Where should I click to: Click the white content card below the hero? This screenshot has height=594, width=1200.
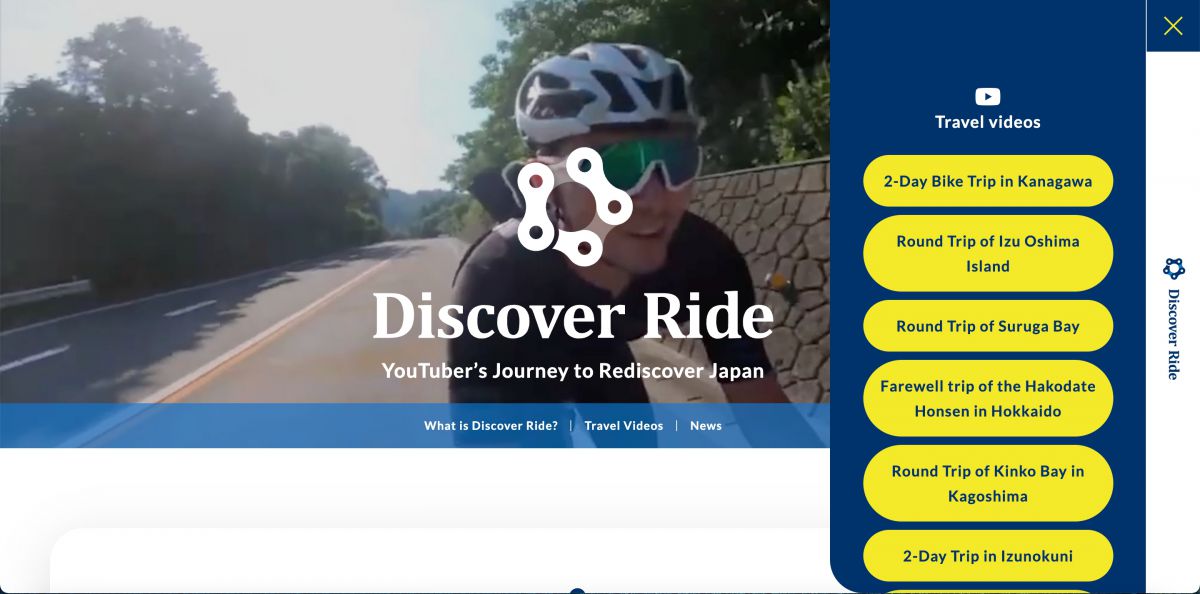coord(440,561)
